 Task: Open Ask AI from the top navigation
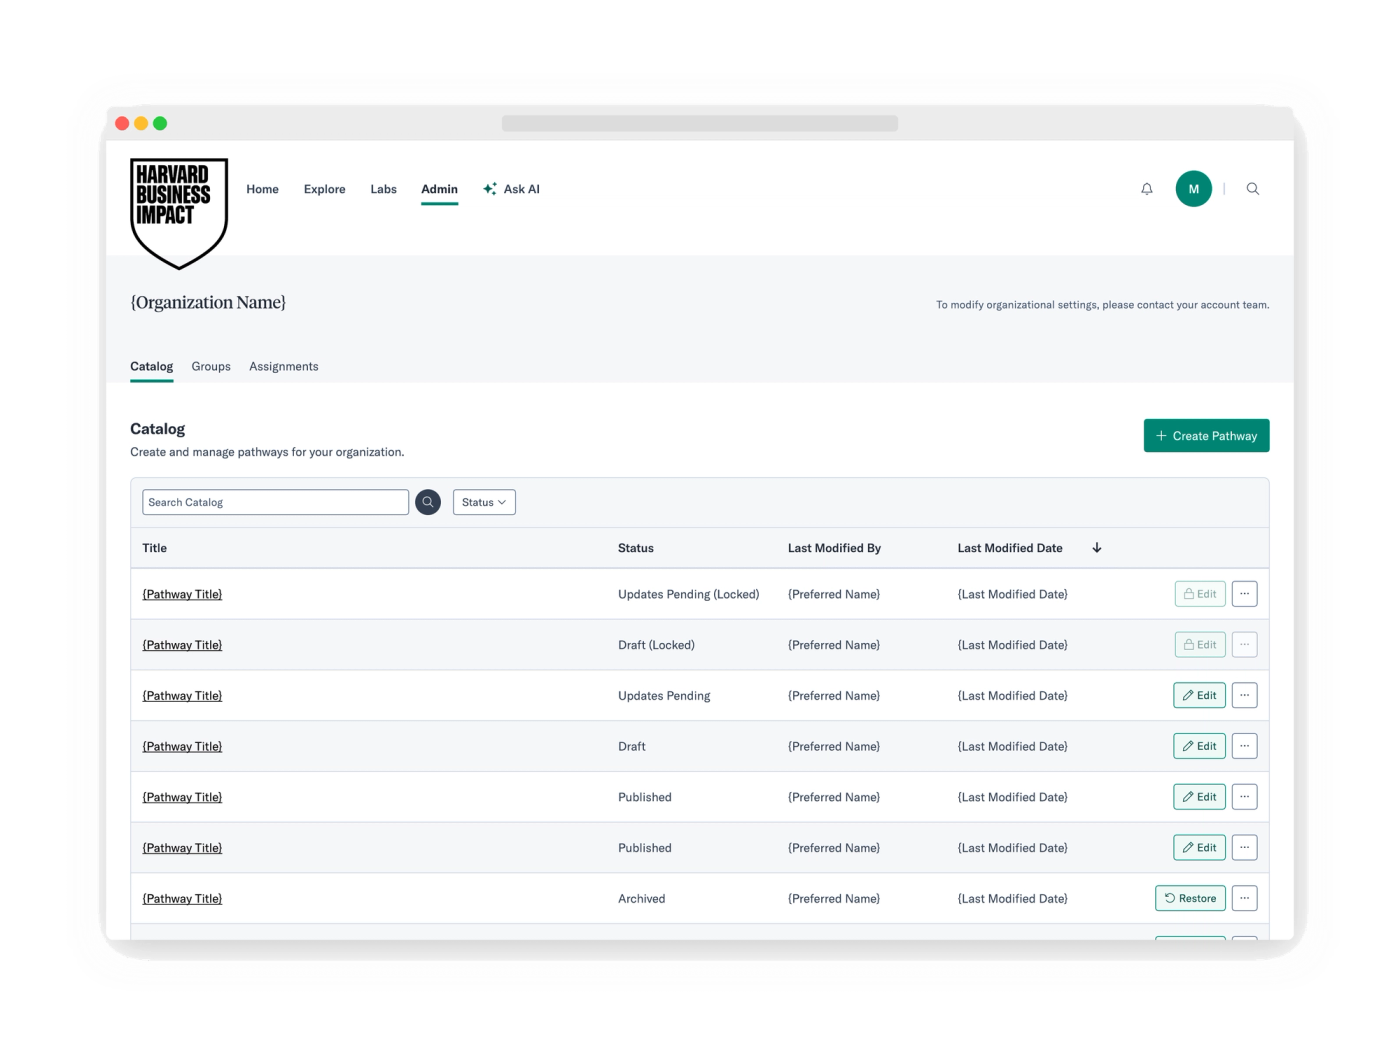[x=511, y=189]
